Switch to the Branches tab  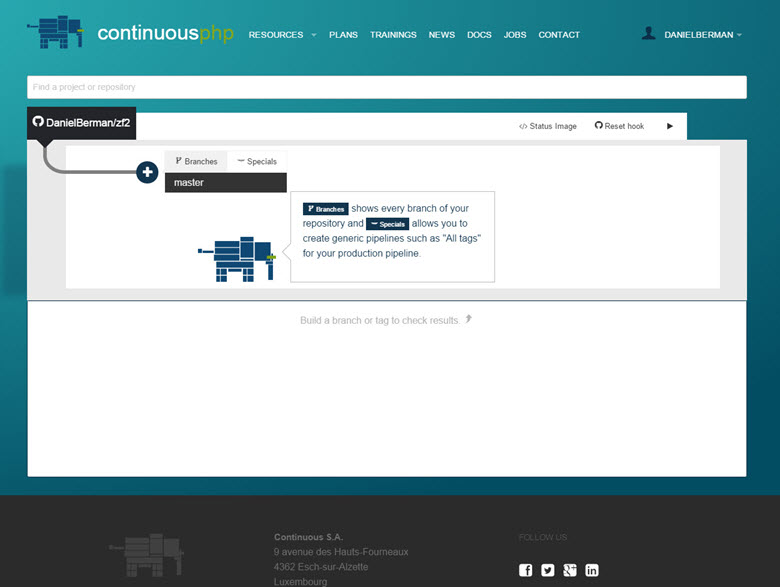point(196,161)
